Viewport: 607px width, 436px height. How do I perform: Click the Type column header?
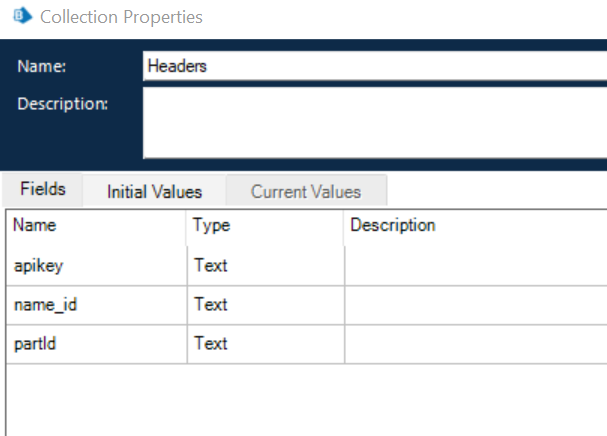point(265,226)
